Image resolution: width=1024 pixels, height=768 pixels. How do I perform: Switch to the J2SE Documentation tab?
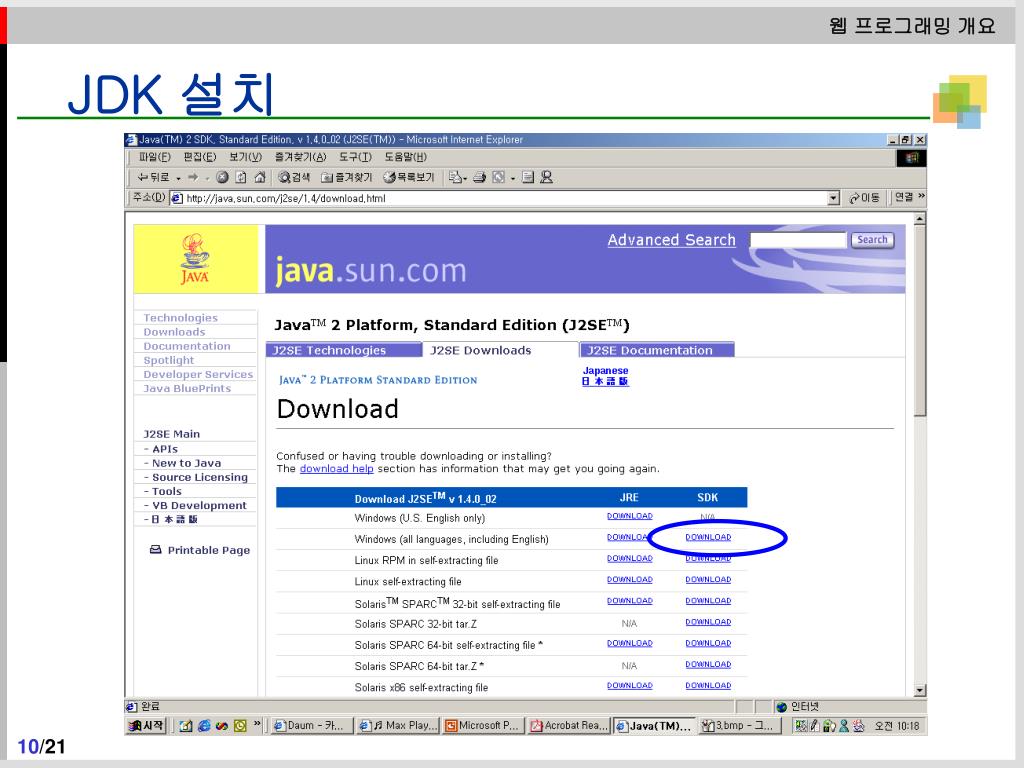click(x=657, y=350)
